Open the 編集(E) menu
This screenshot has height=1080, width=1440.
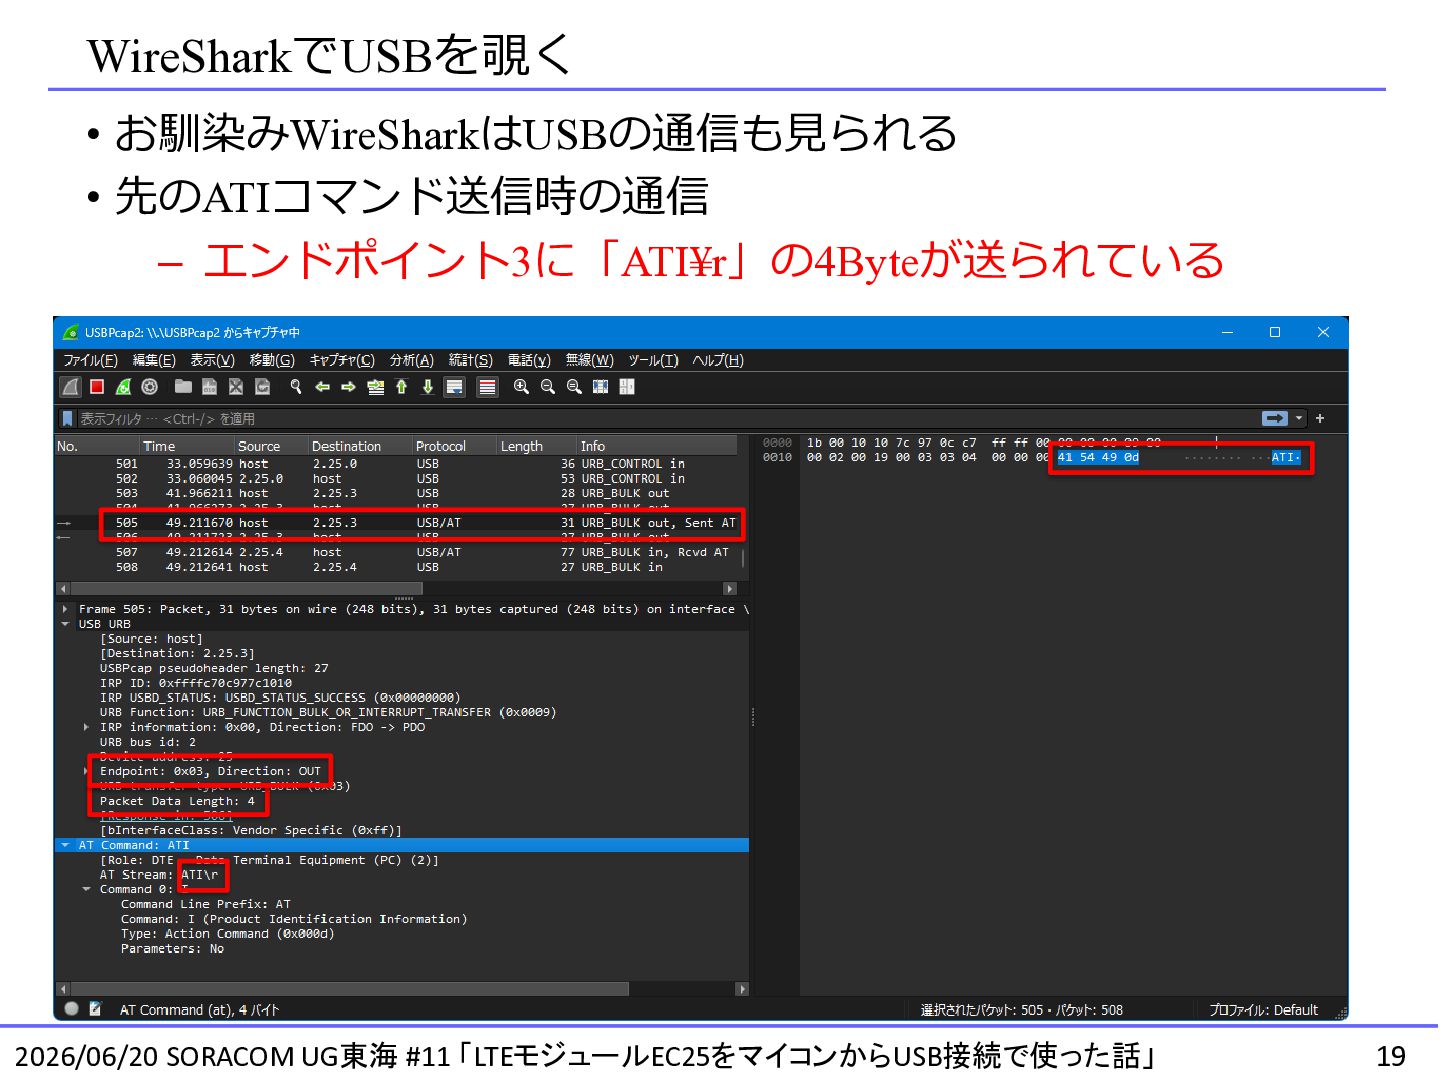click(154, 361)
